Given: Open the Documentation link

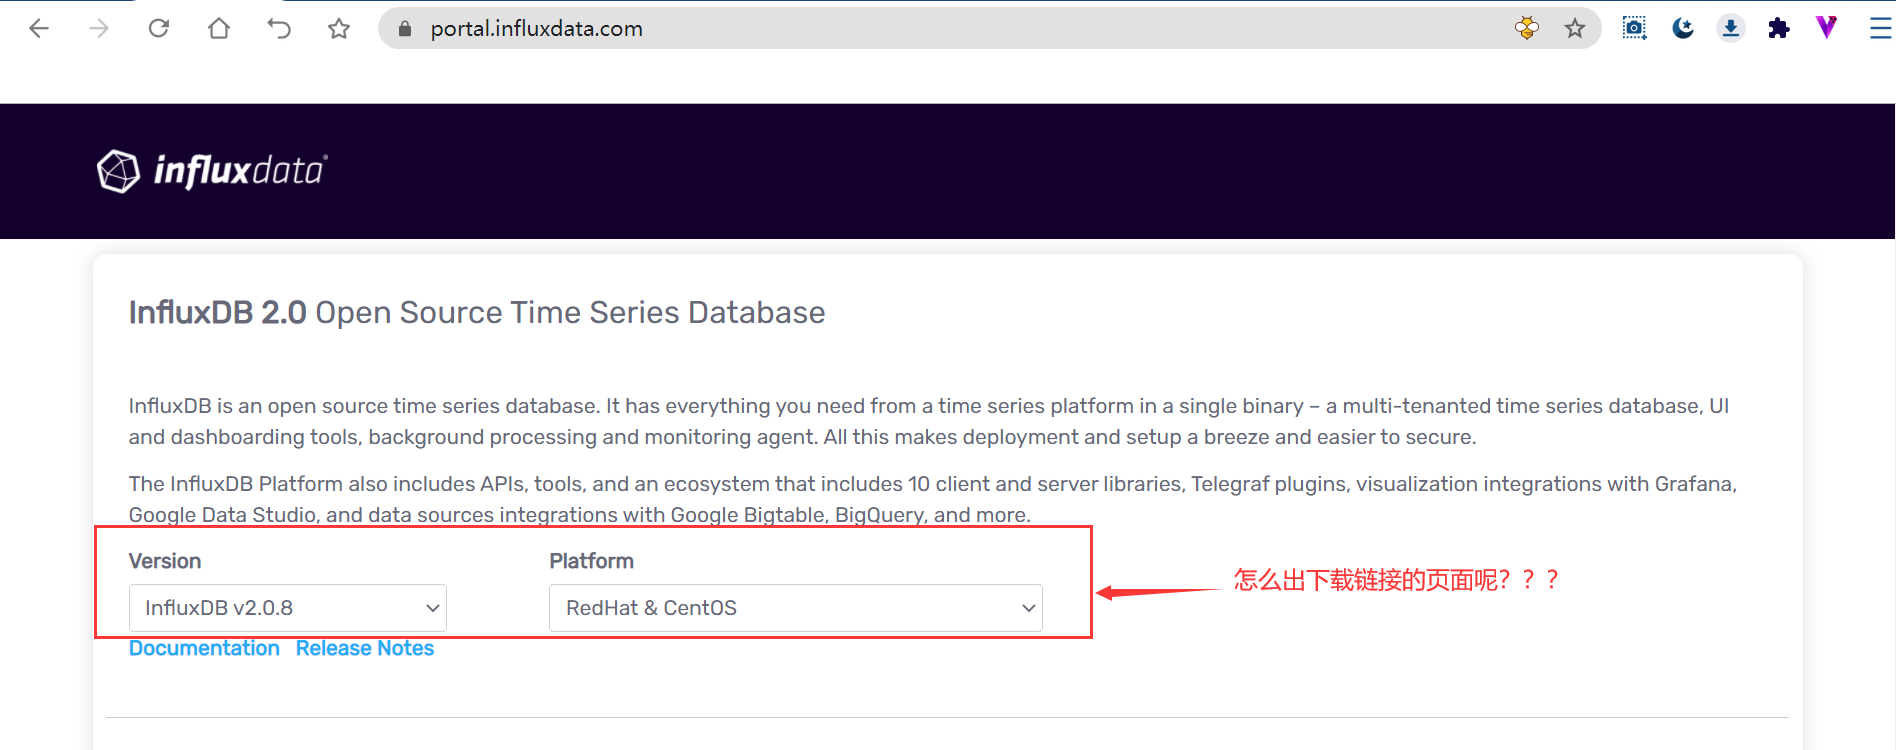Looking at the screenshot, I should click(204, 648).
